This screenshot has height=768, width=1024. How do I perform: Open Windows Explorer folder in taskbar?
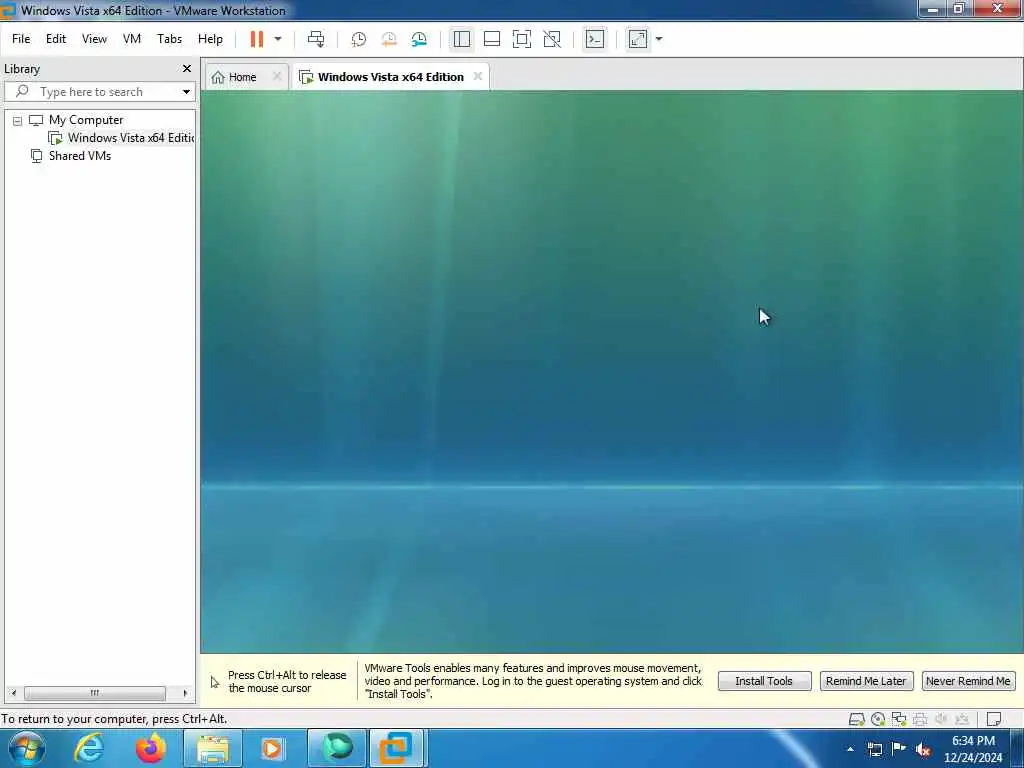pos(213,748)
